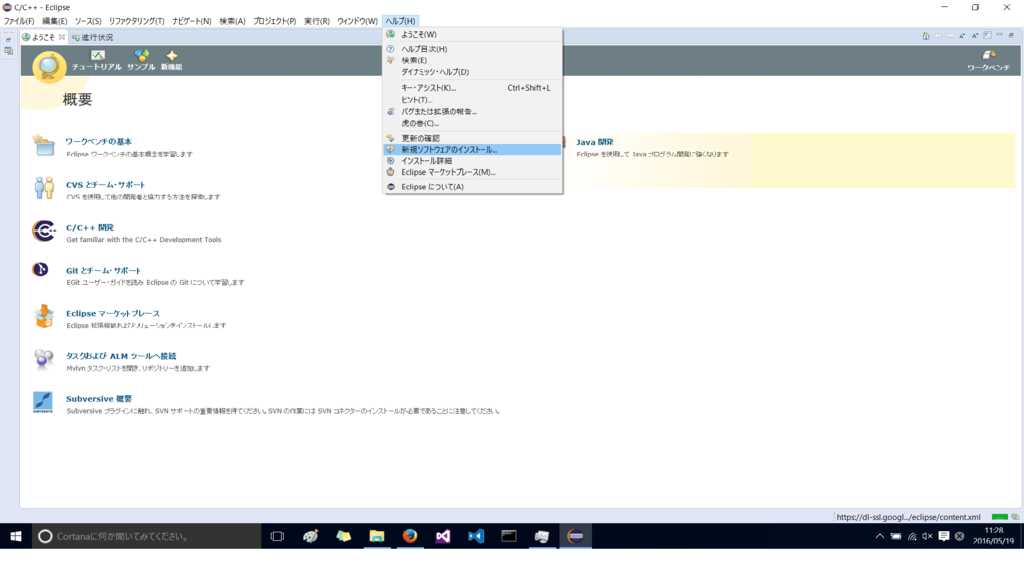
Task: Click the overview globe icon
Action: [x=49, y=66]
